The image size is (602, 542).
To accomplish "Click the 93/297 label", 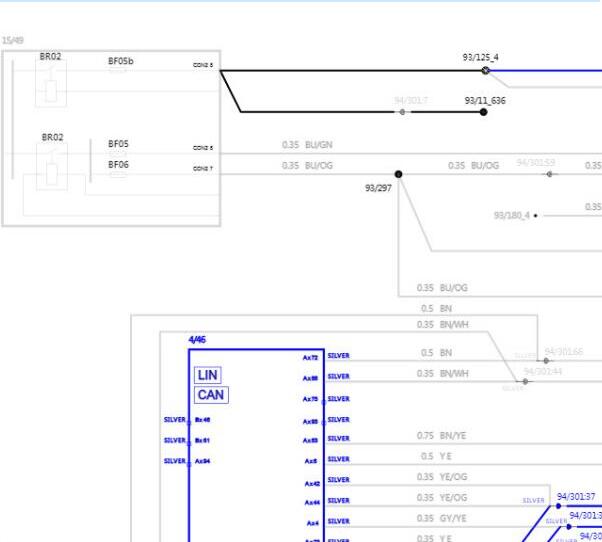I will click(x=378, y=188).
